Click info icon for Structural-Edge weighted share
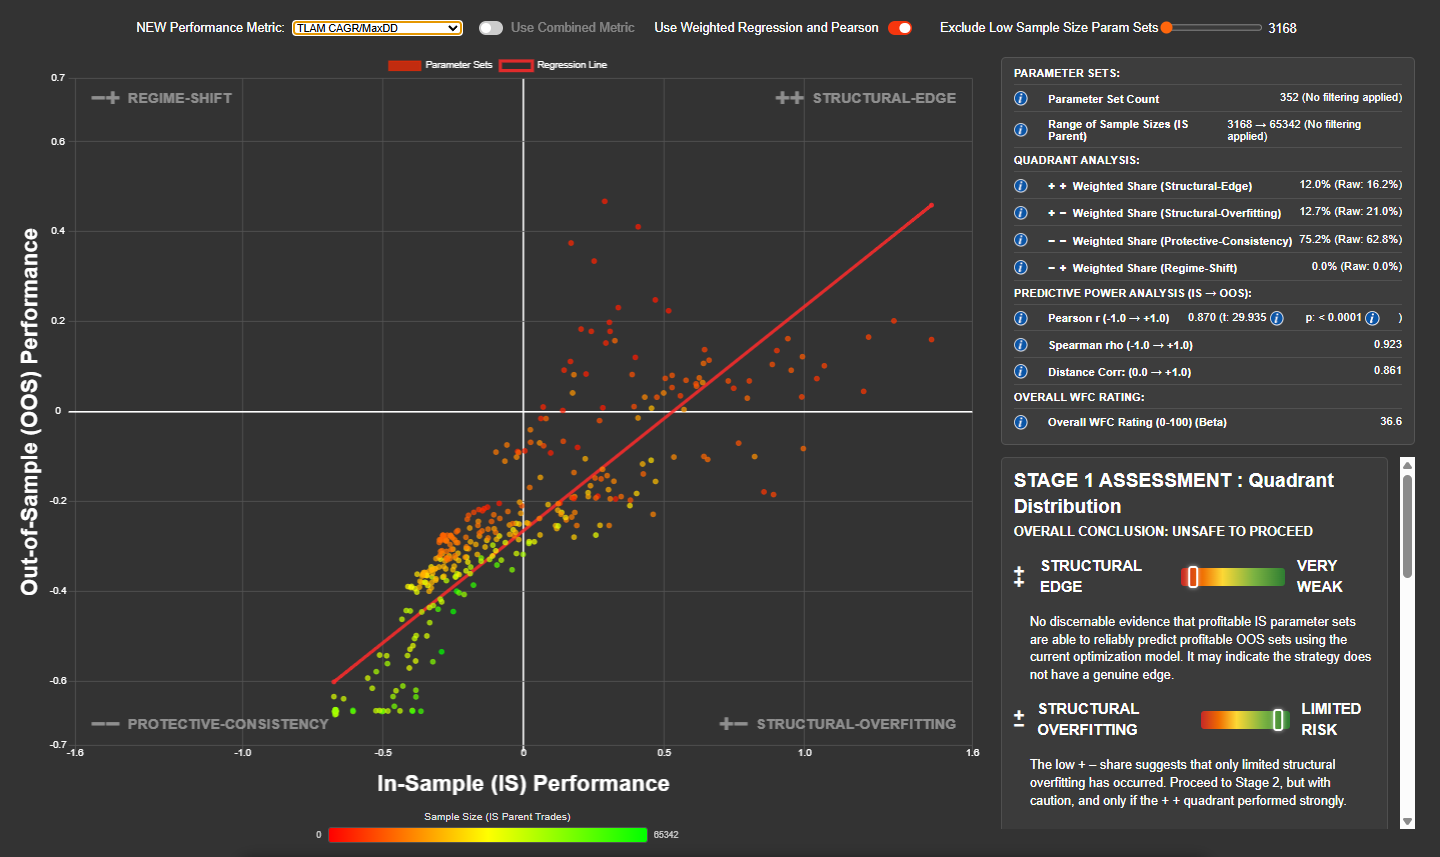The height and width of the screenshot is (857, 1440). click(1021, 186)
